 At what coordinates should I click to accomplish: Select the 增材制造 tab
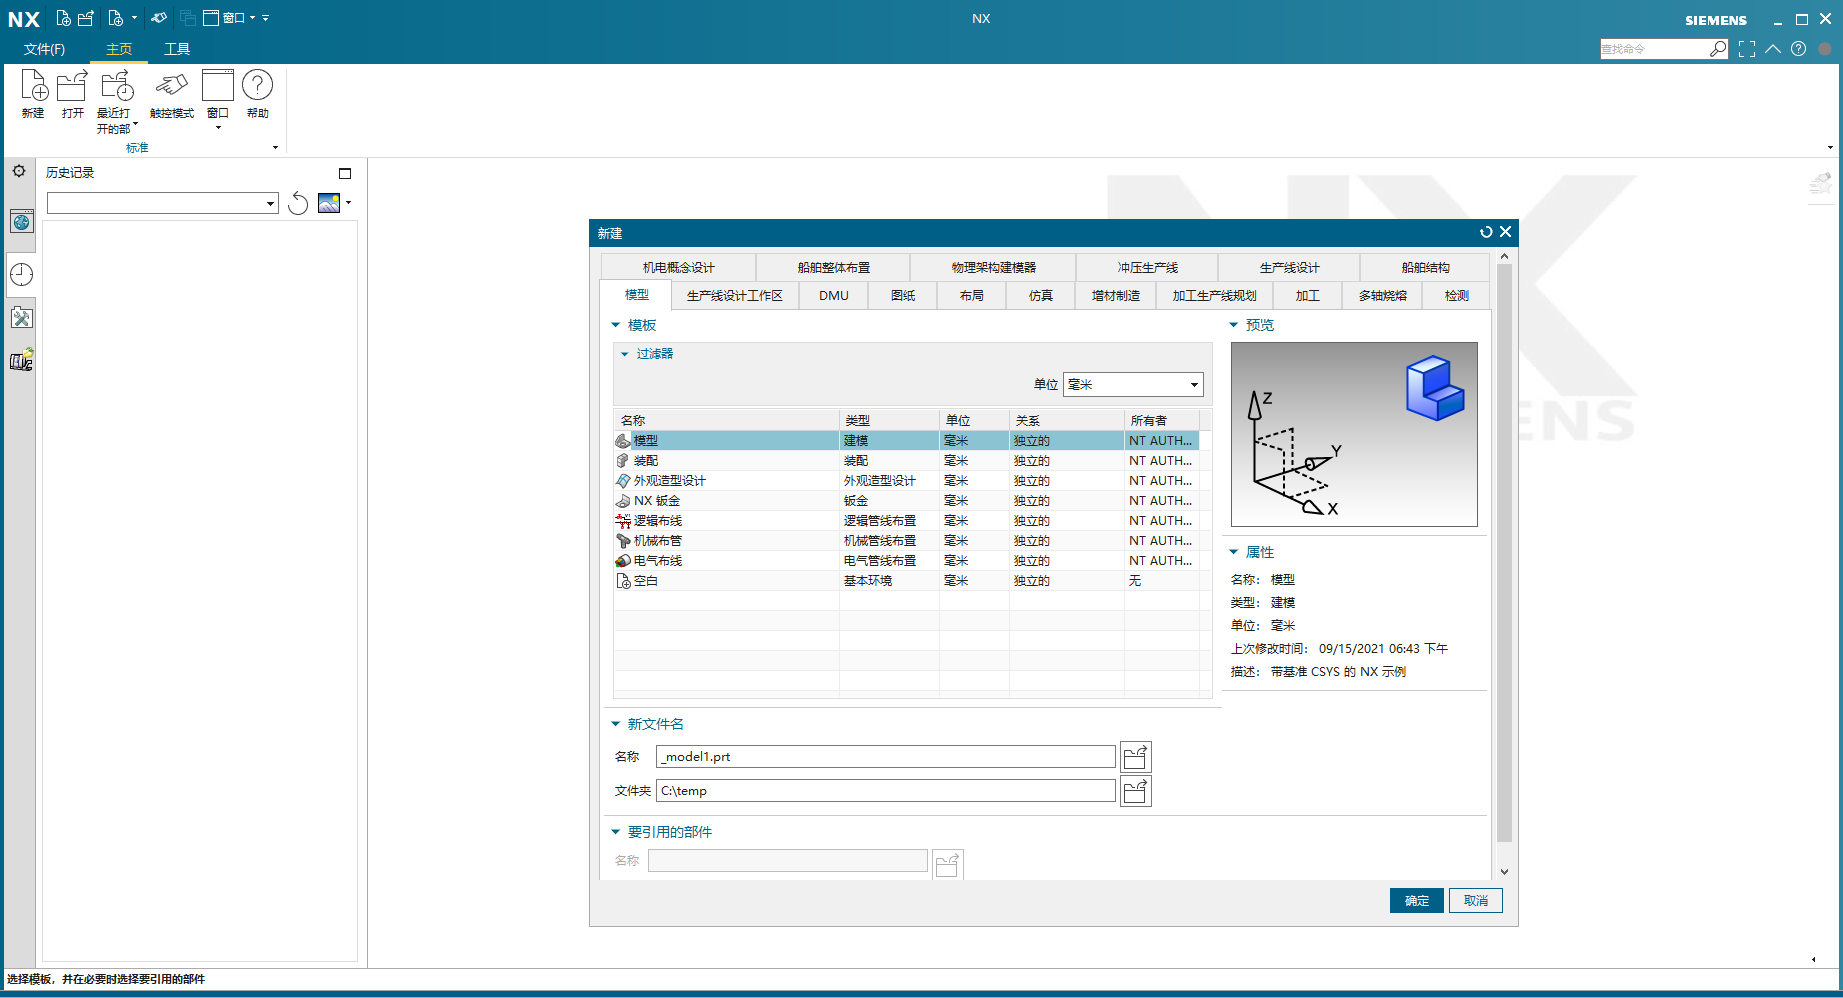coord(1116,296)
